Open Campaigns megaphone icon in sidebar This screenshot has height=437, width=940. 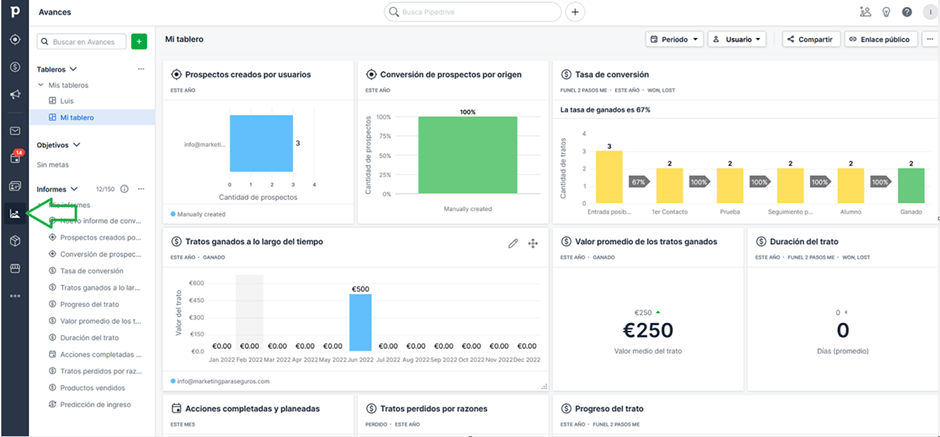15,94
